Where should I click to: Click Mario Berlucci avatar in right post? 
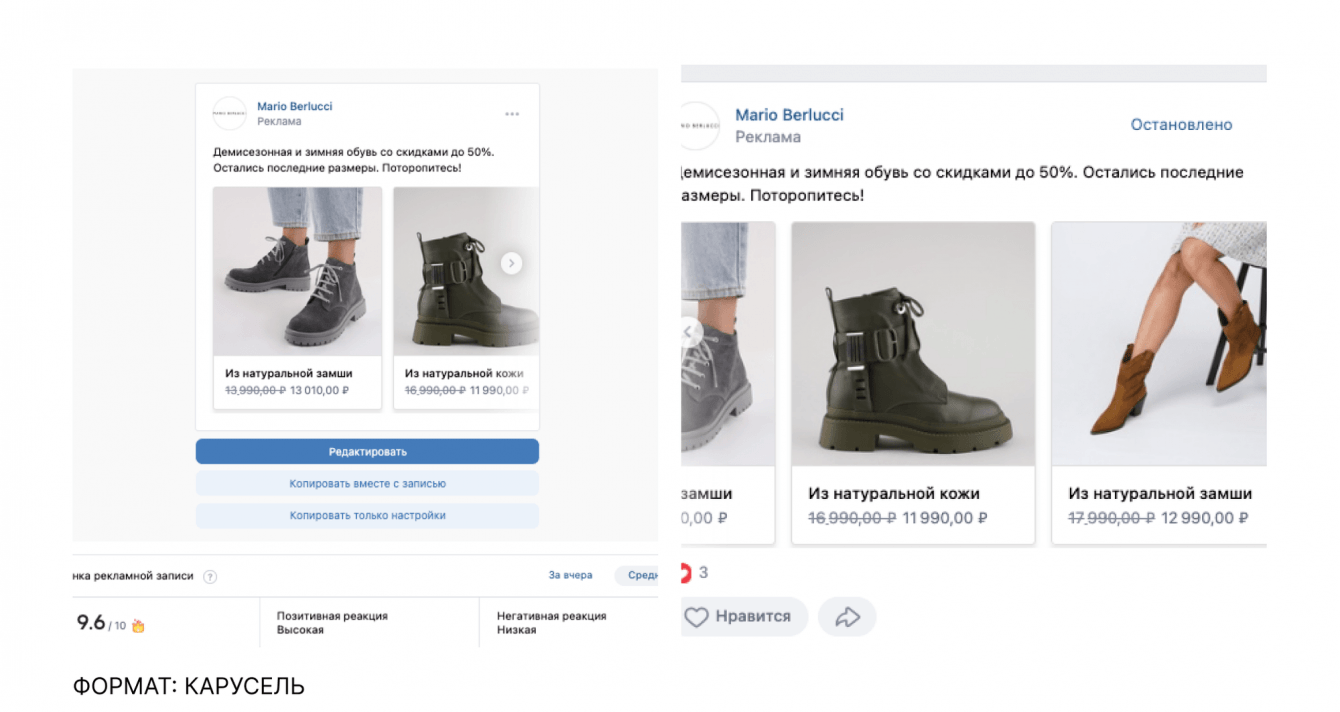(x=698, y=126)
